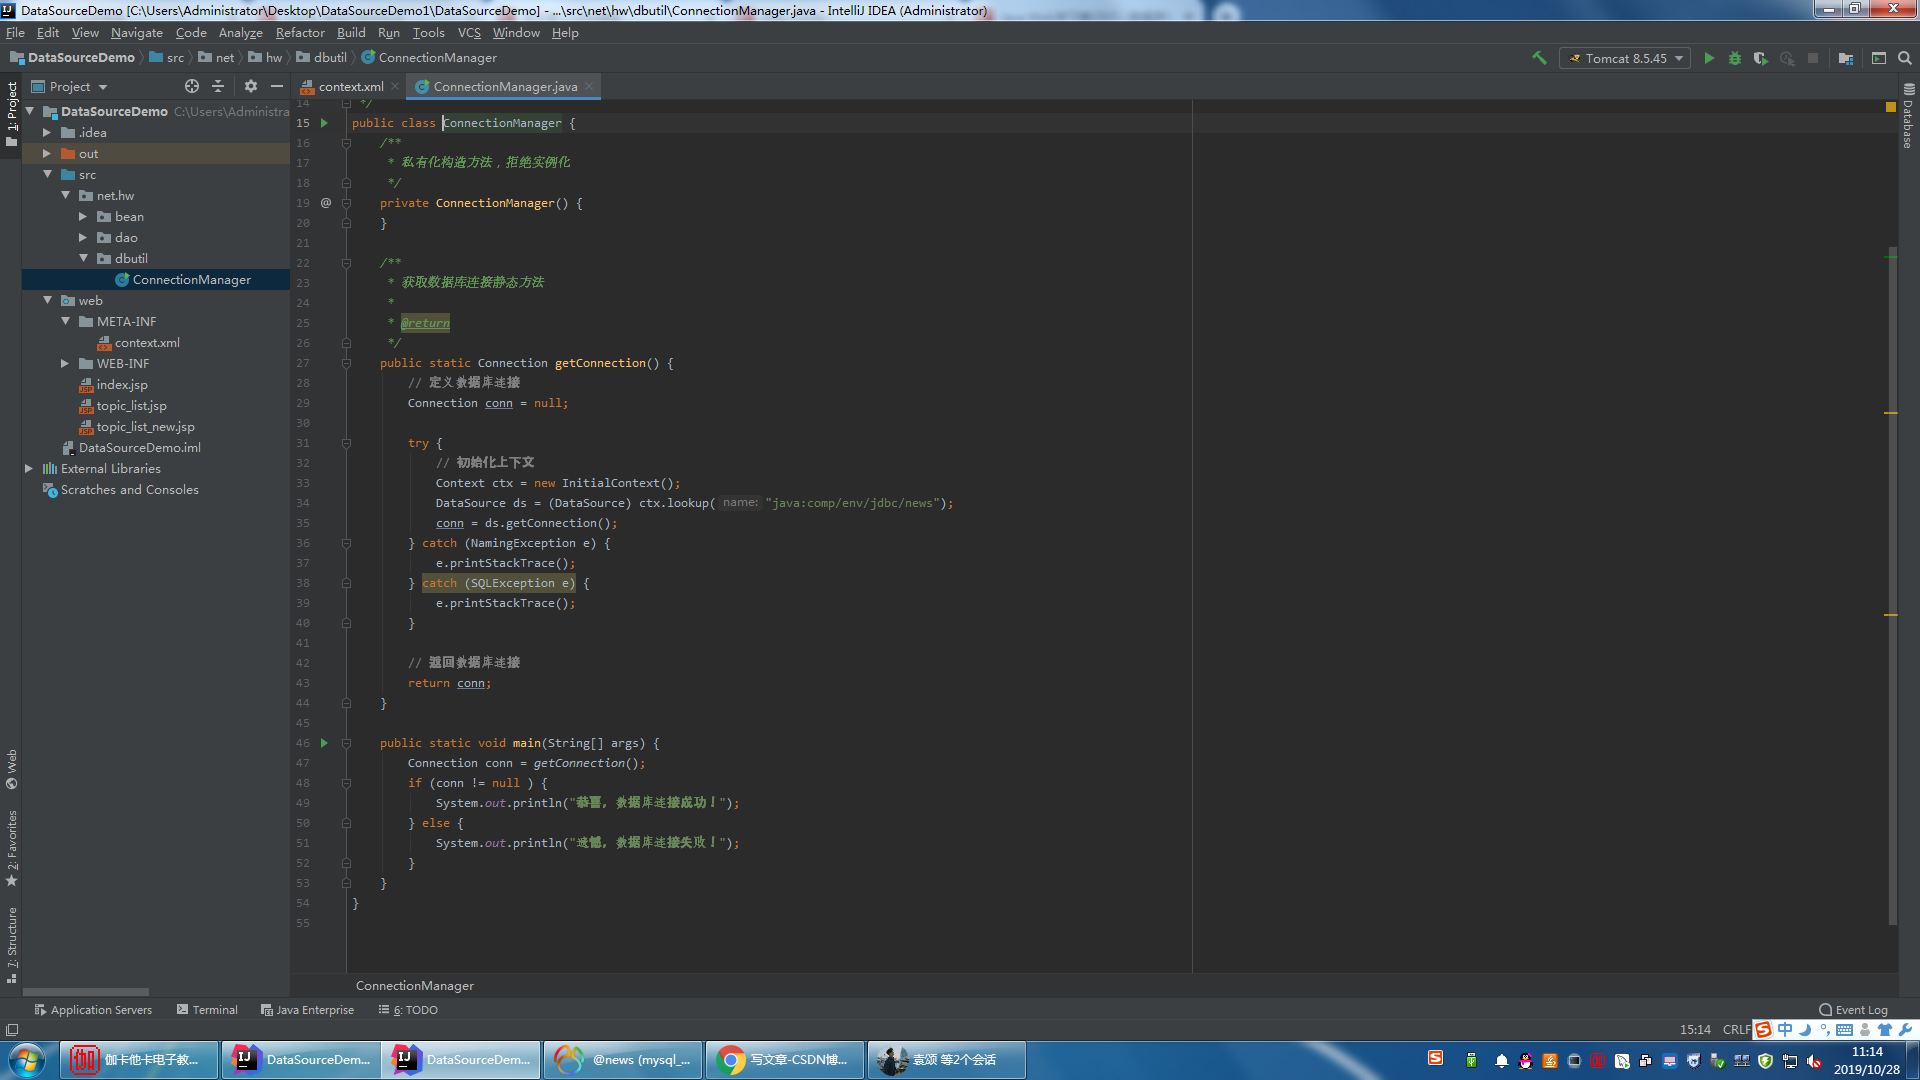Run Tomcat with the green play button
This screenshot has width=1920, height=1080.
(x=1709, y=58)
